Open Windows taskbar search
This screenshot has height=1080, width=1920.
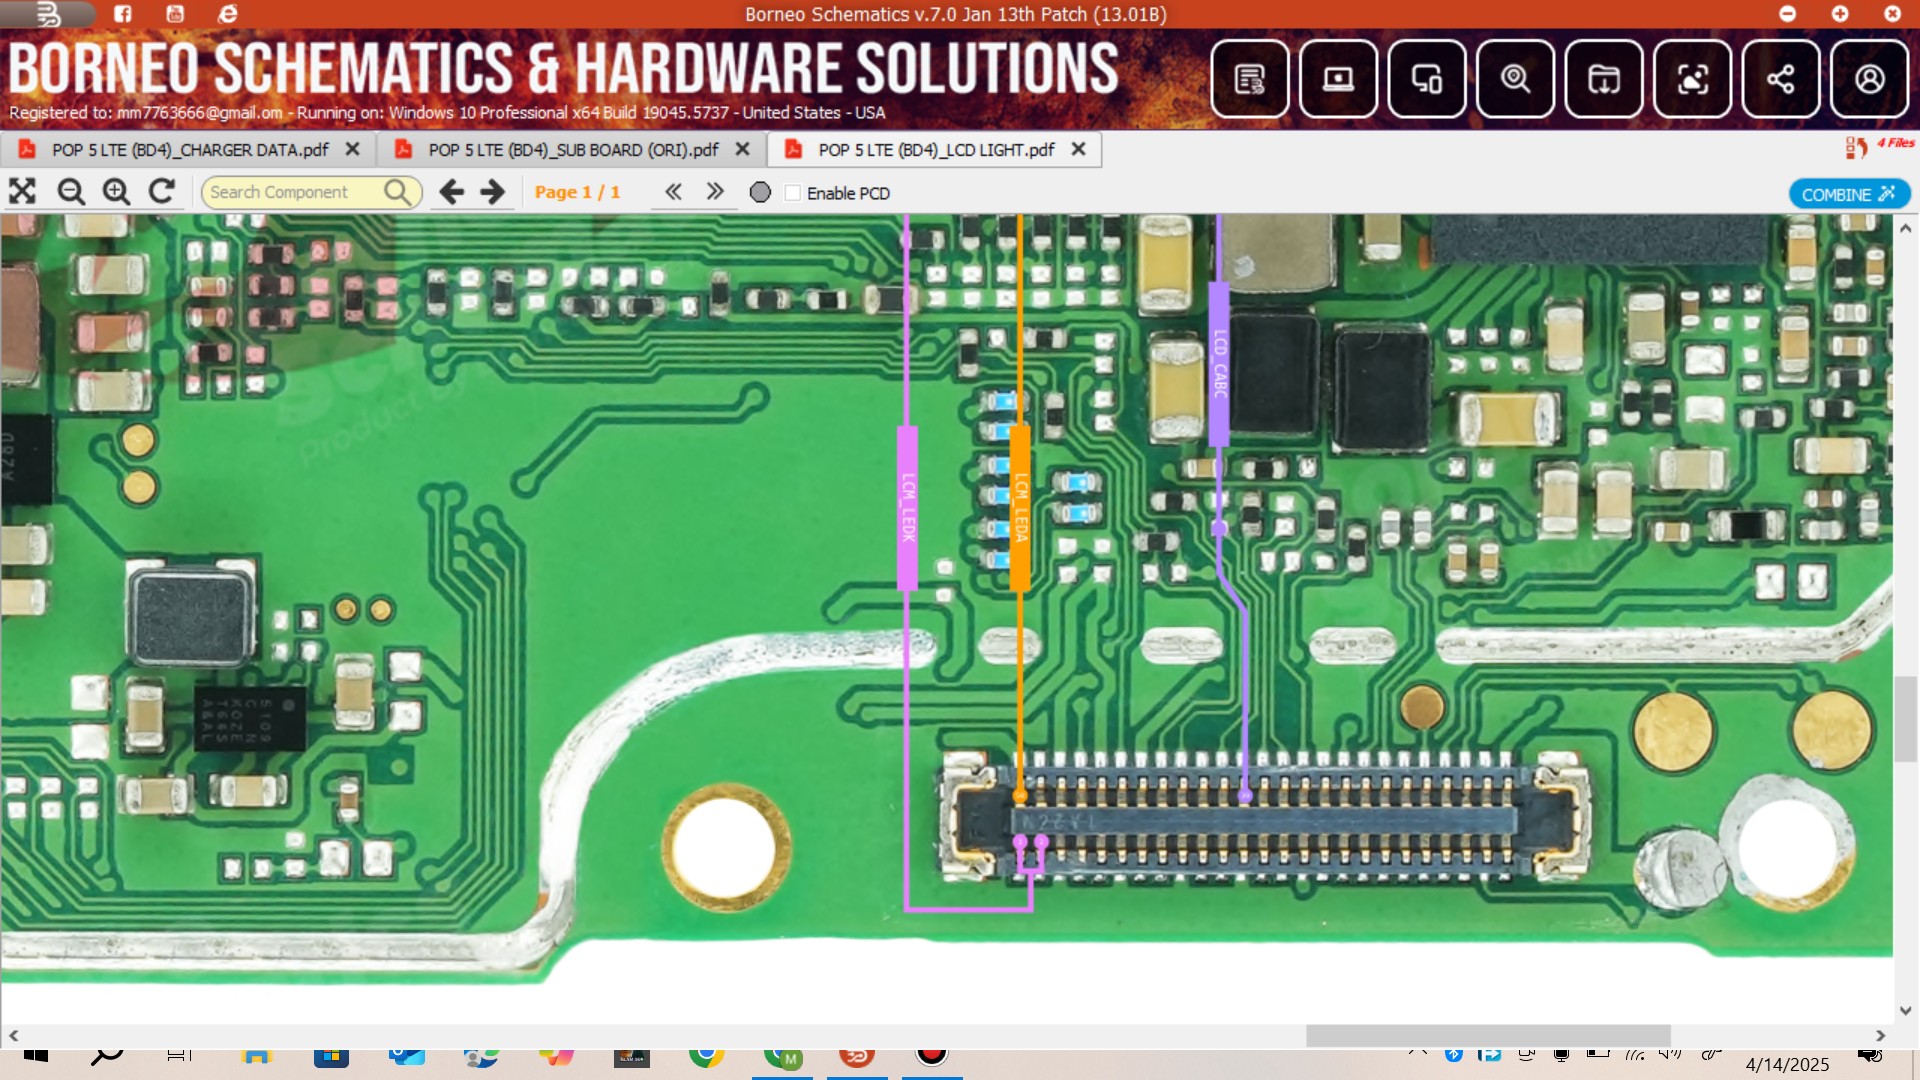[106, 1057]
